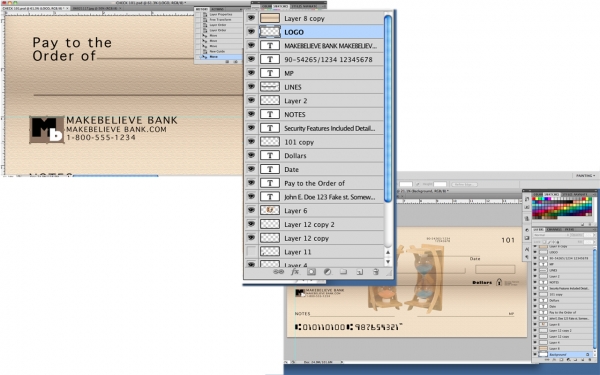600x375 pixels.
Task: Open the PAINTING workspace dropdown
Action: (x=585, y=176)
